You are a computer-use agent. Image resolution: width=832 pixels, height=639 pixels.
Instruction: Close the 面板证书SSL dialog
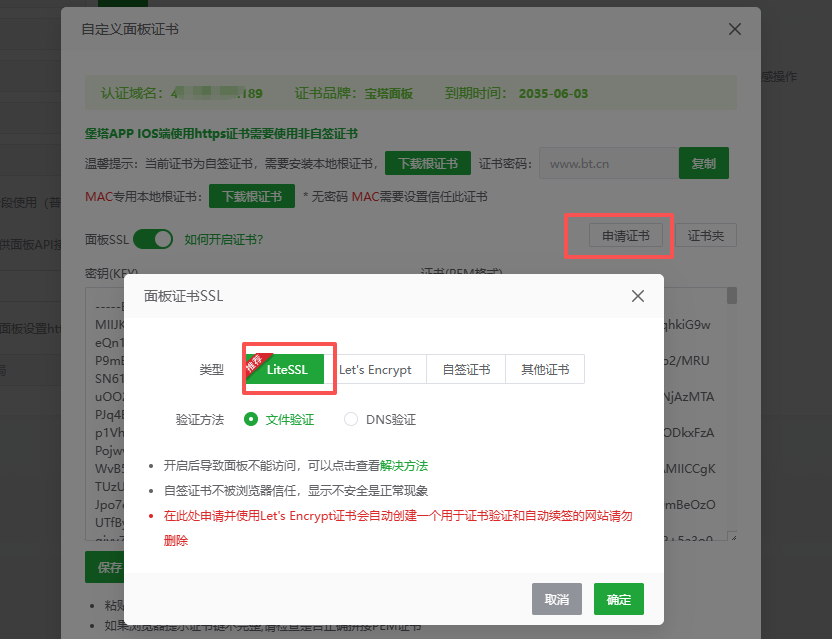coord(637,296)
